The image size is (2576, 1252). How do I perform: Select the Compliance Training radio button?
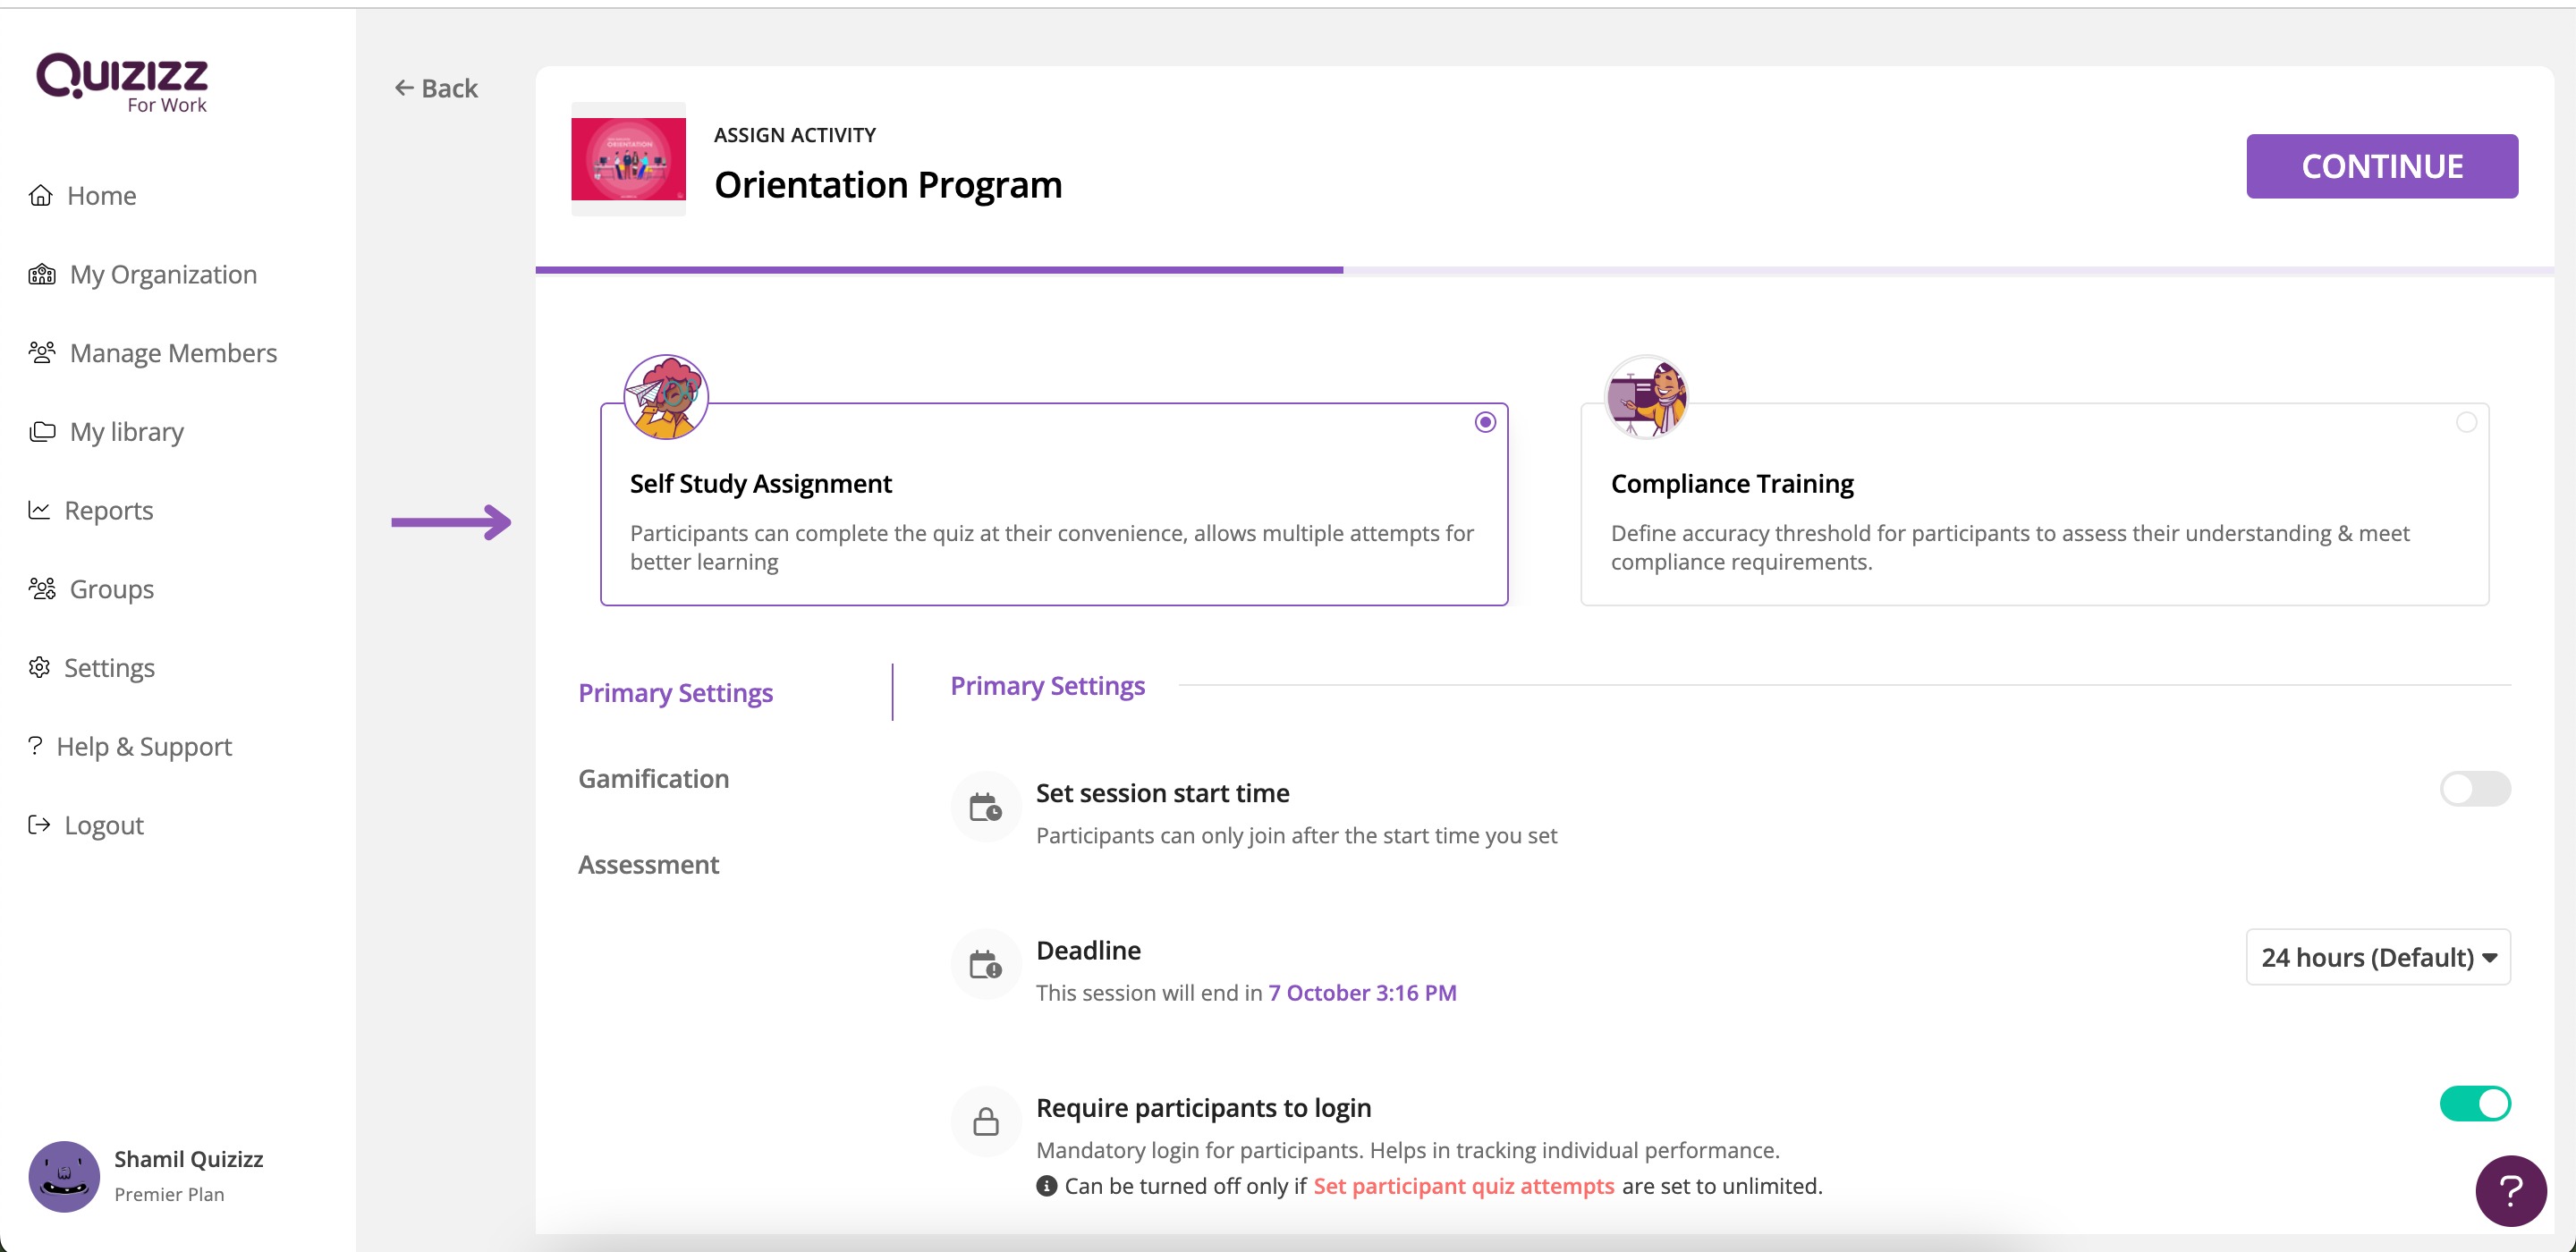[x=2466, y=422]
